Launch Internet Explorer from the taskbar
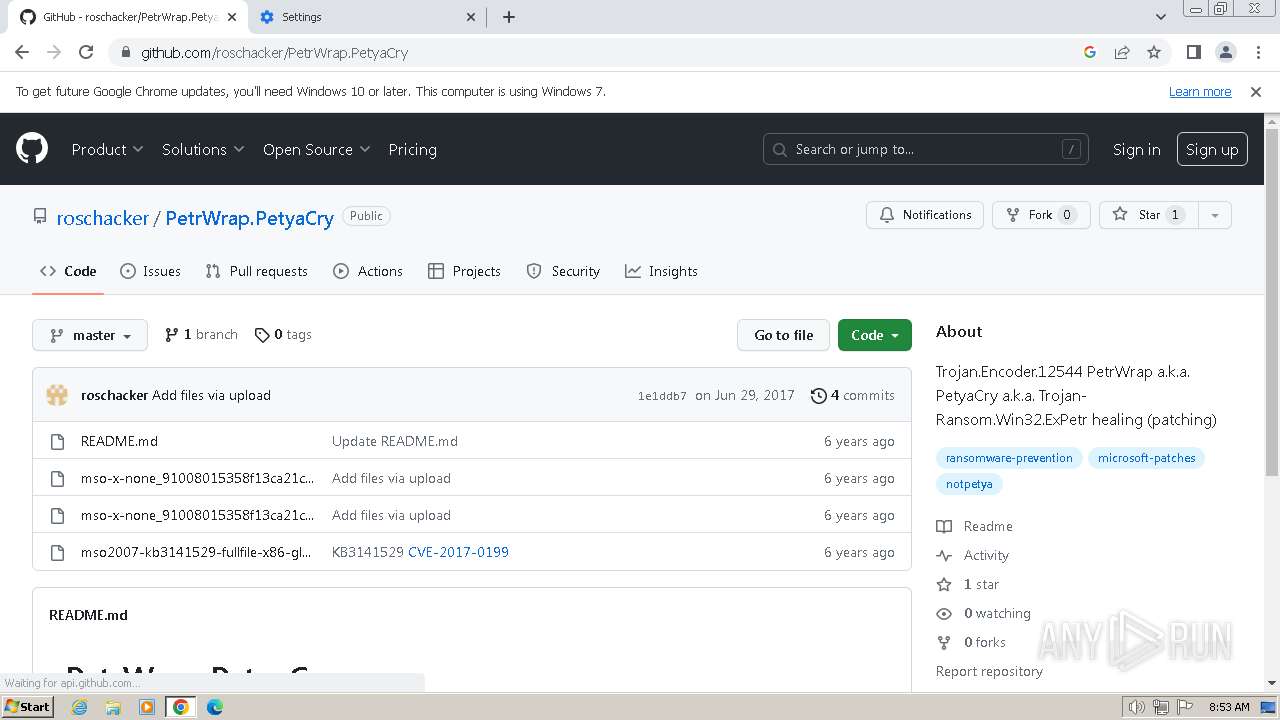Screen dimensions: 1280x720 point(80,707)
